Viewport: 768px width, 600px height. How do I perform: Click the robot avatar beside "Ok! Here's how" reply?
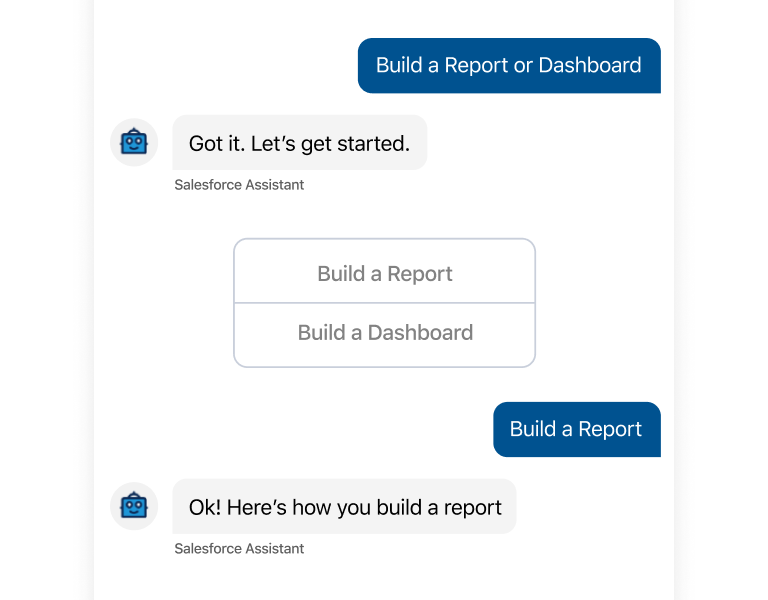134,507
